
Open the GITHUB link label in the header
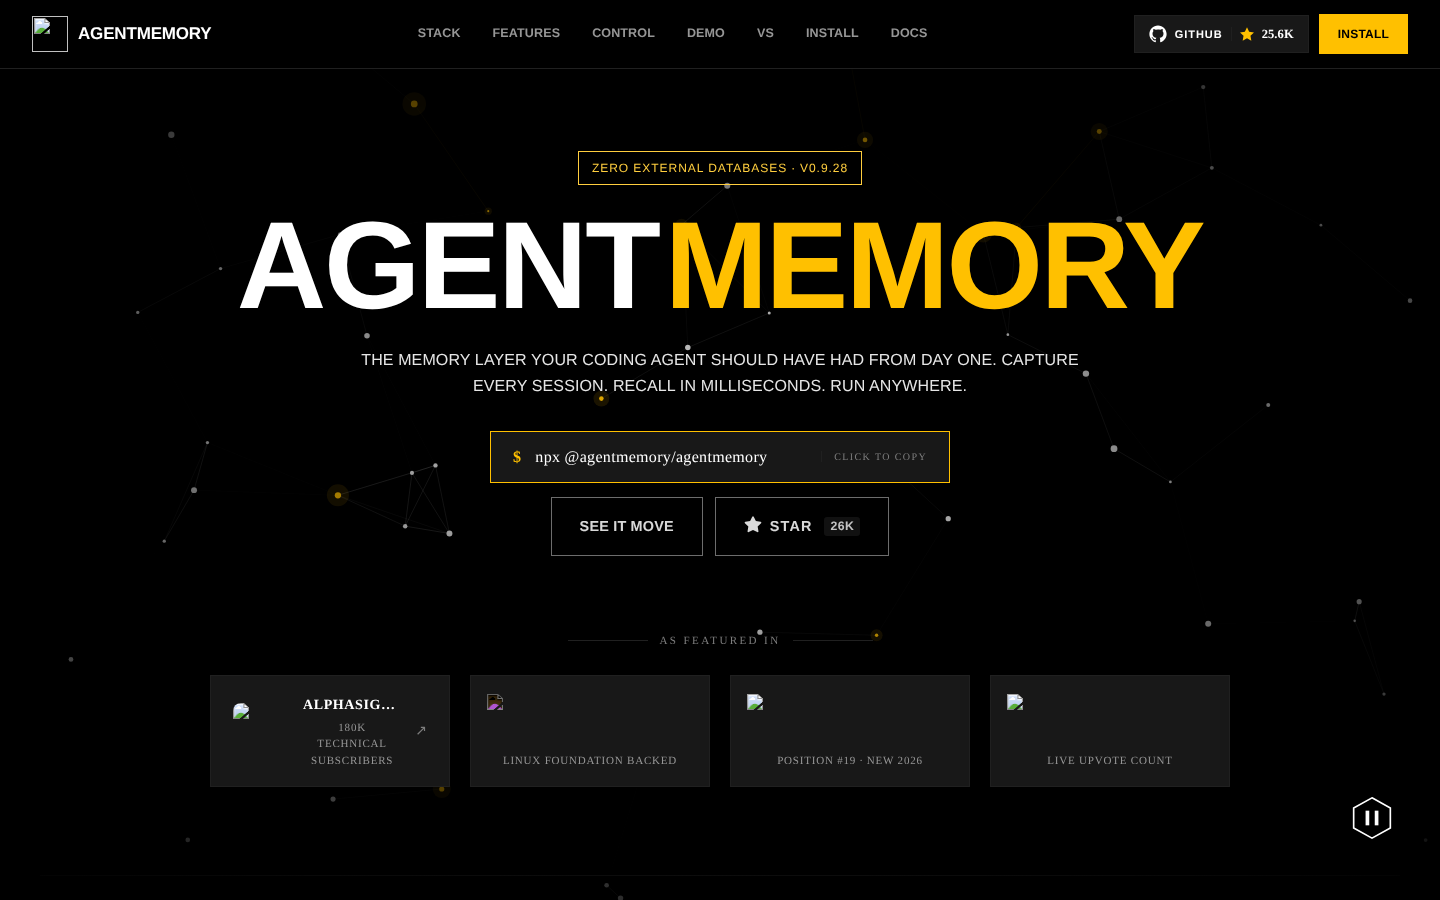tap(1198, 34)
